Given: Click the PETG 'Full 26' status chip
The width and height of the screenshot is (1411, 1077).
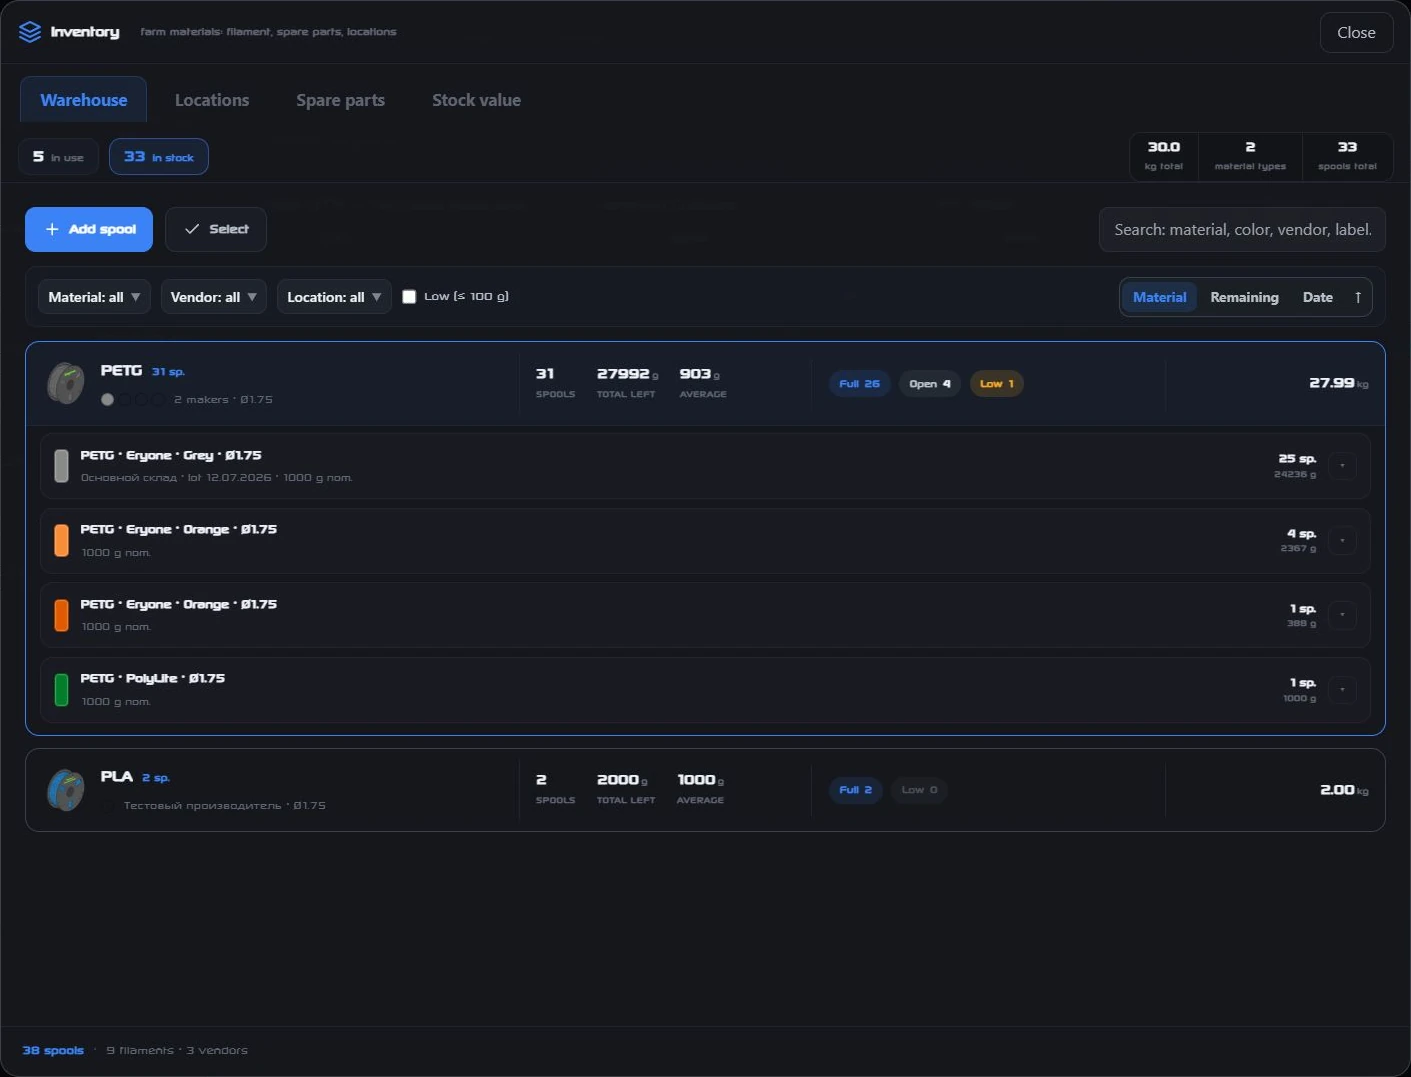Looking at the screenshot, I should pyautogui.click(x=859, y=384).
